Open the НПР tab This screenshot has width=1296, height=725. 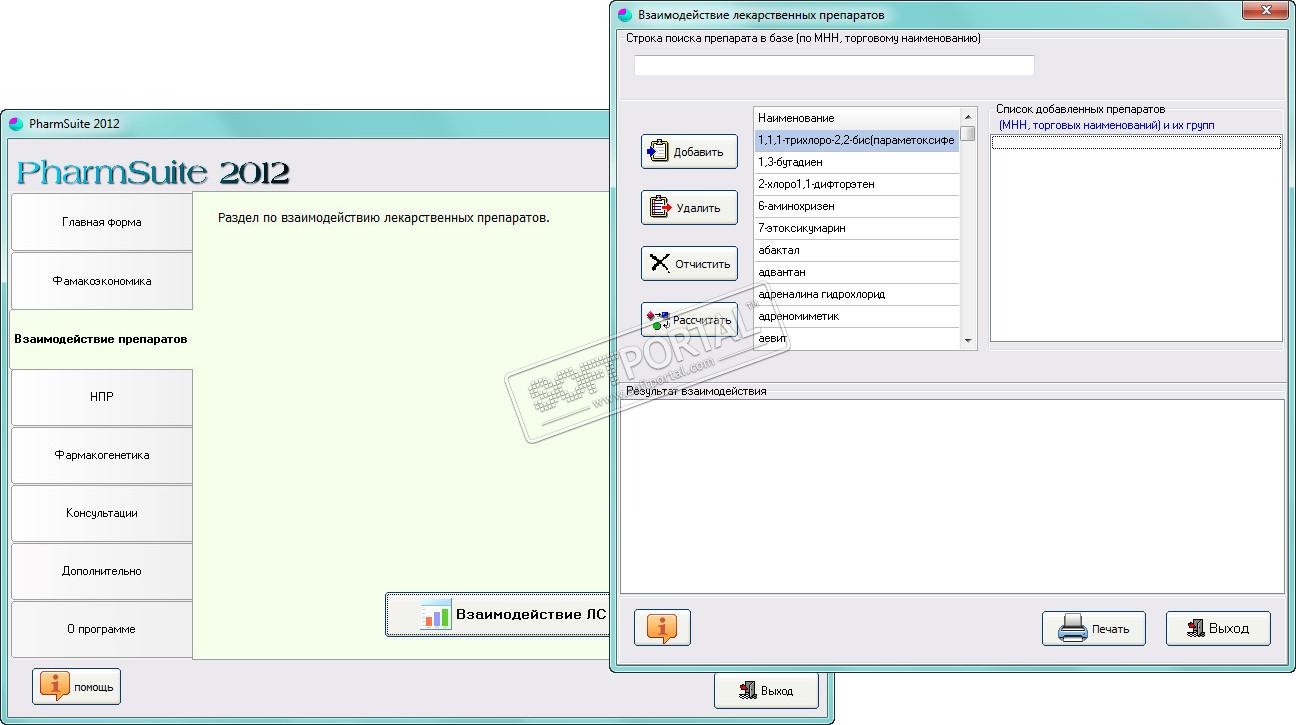point(101,397)
